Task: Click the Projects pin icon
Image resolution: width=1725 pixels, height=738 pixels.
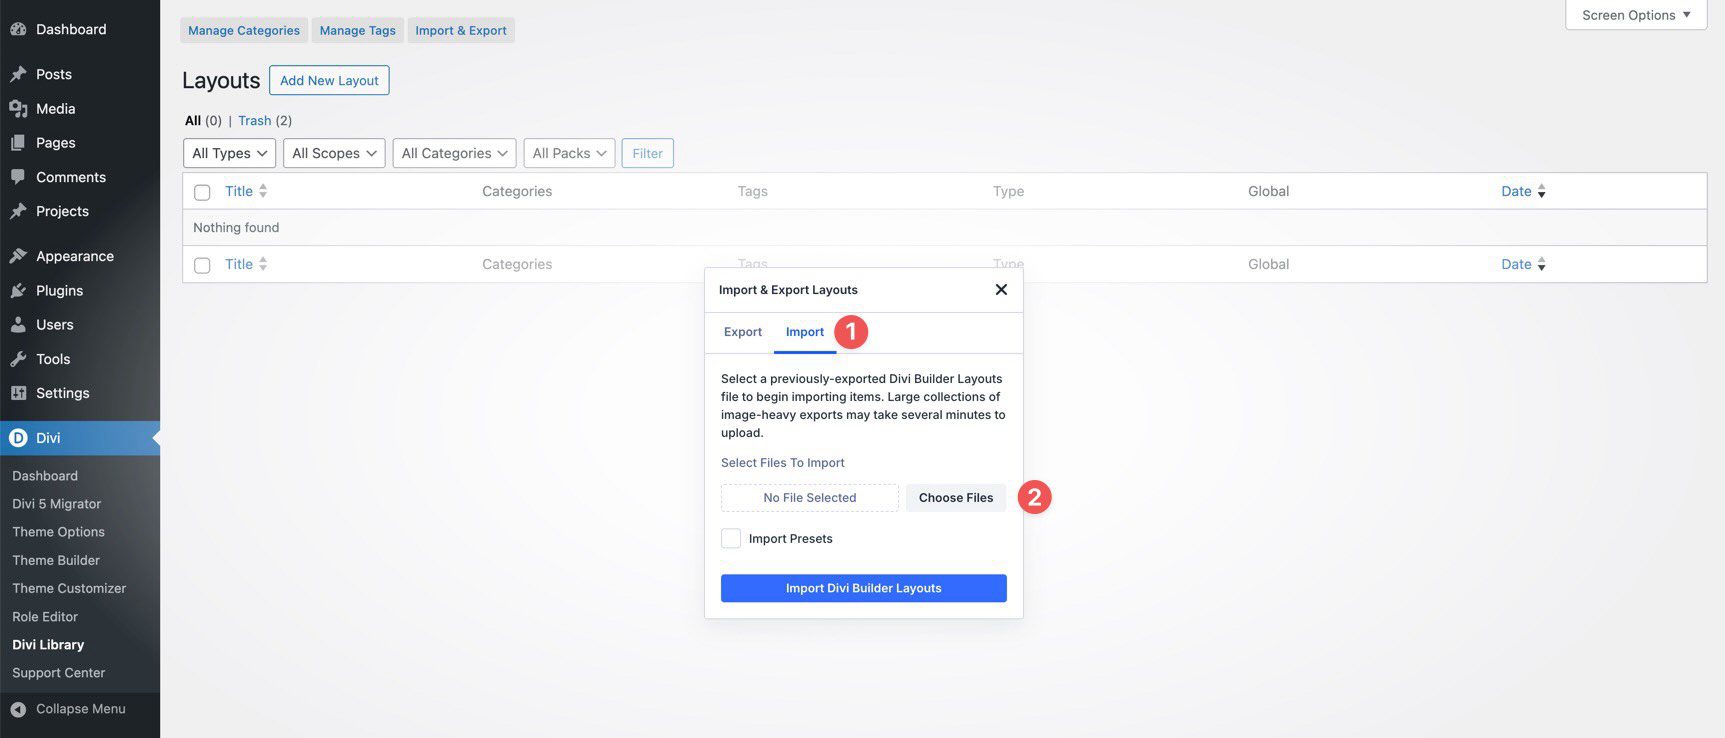Action: click(18, 211)
